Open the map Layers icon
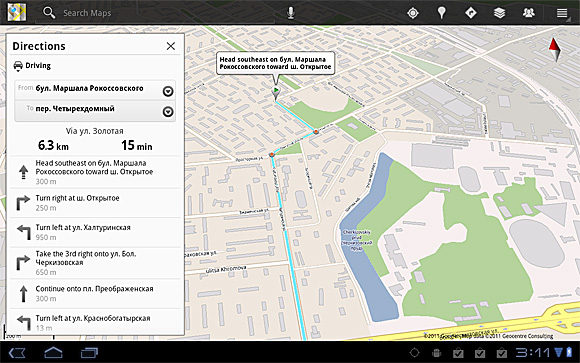 point(499,13)
